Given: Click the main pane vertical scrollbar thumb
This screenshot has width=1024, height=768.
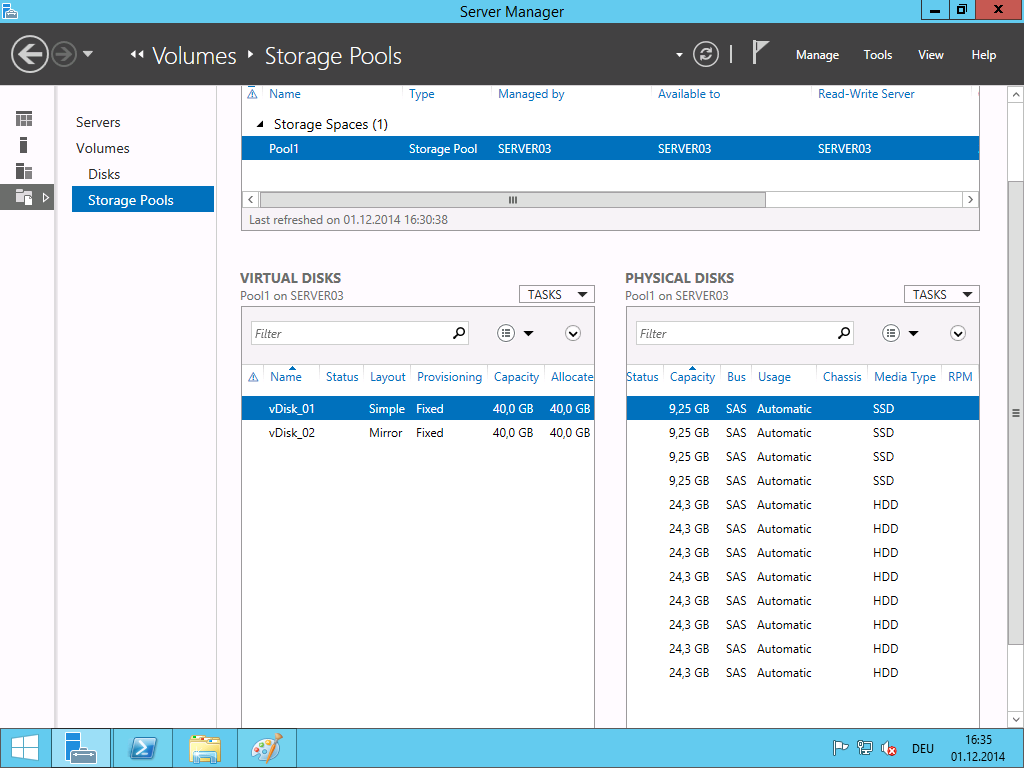Looking at the screenshot, I should pyautogui.click(x=1016, y=413).
